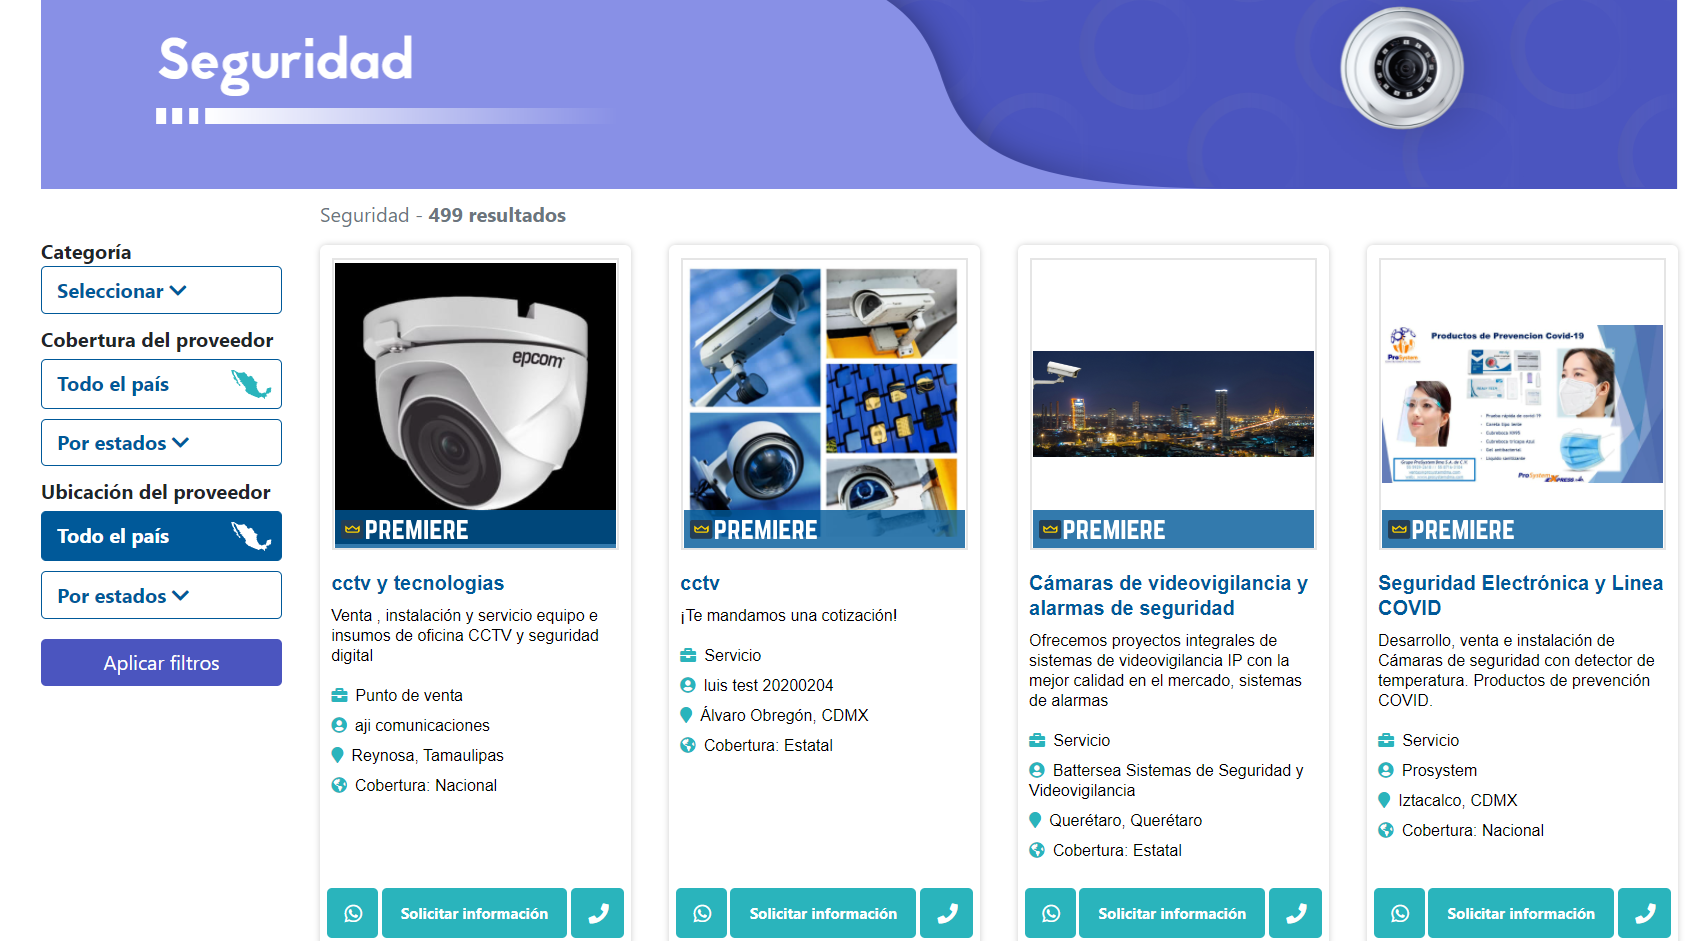Click phone icon on cctv y tecnologias card

click(x=598, y=913)
